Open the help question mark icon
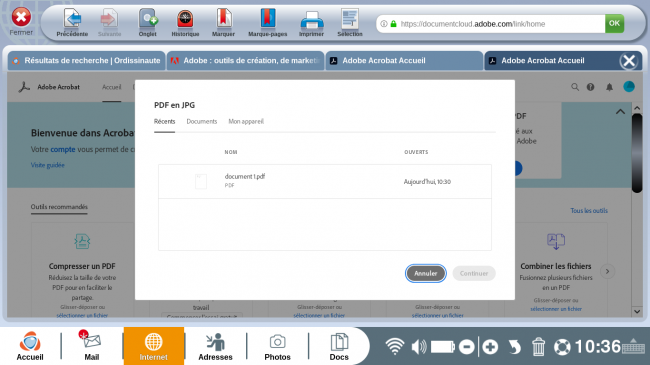650x365 pixels. (590, 87)
